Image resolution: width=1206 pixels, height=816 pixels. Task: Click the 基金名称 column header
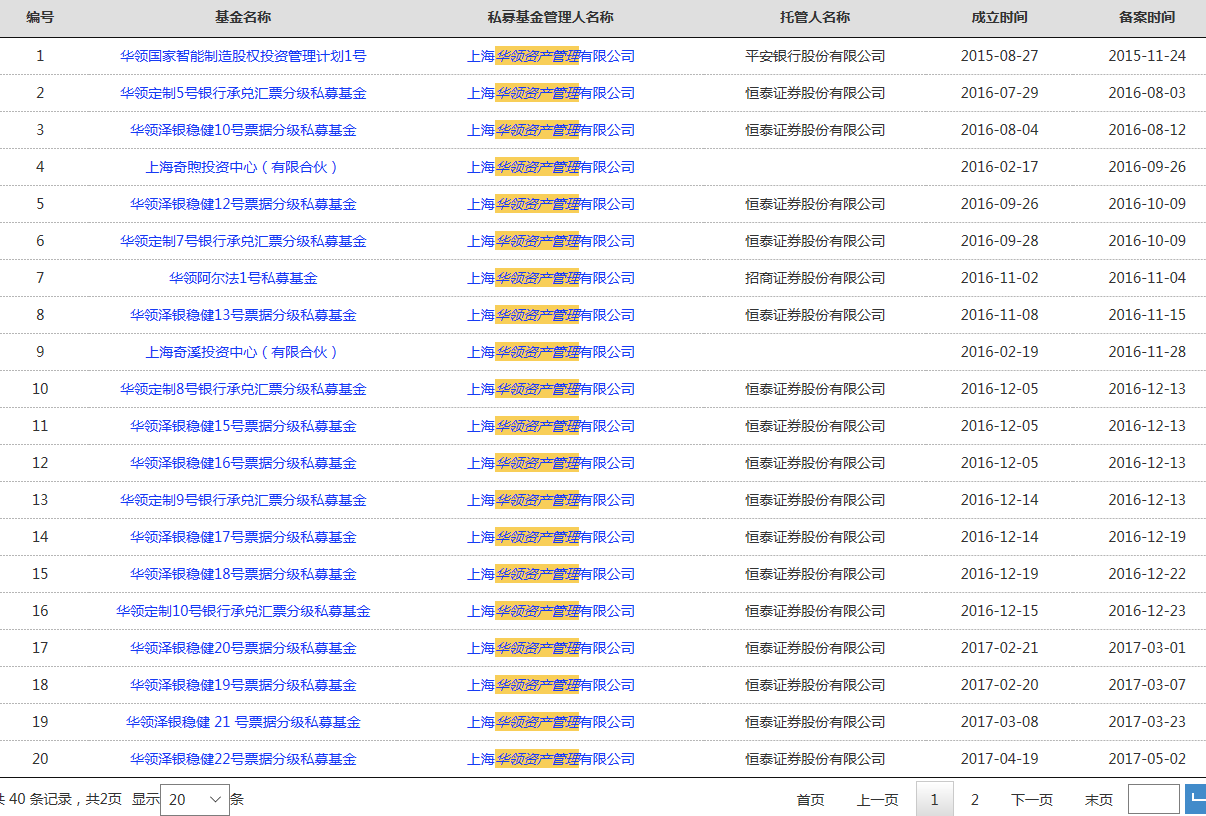[243, 18]
